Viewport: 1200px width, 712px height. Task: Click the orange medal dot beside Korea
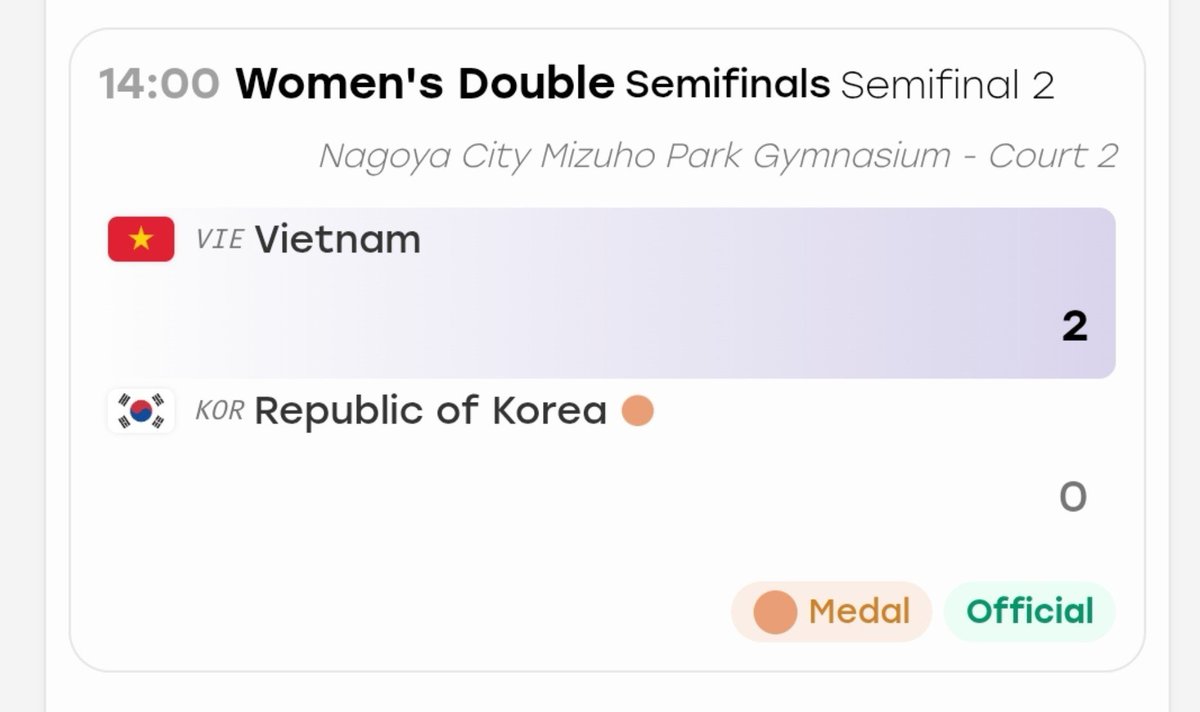638,411
